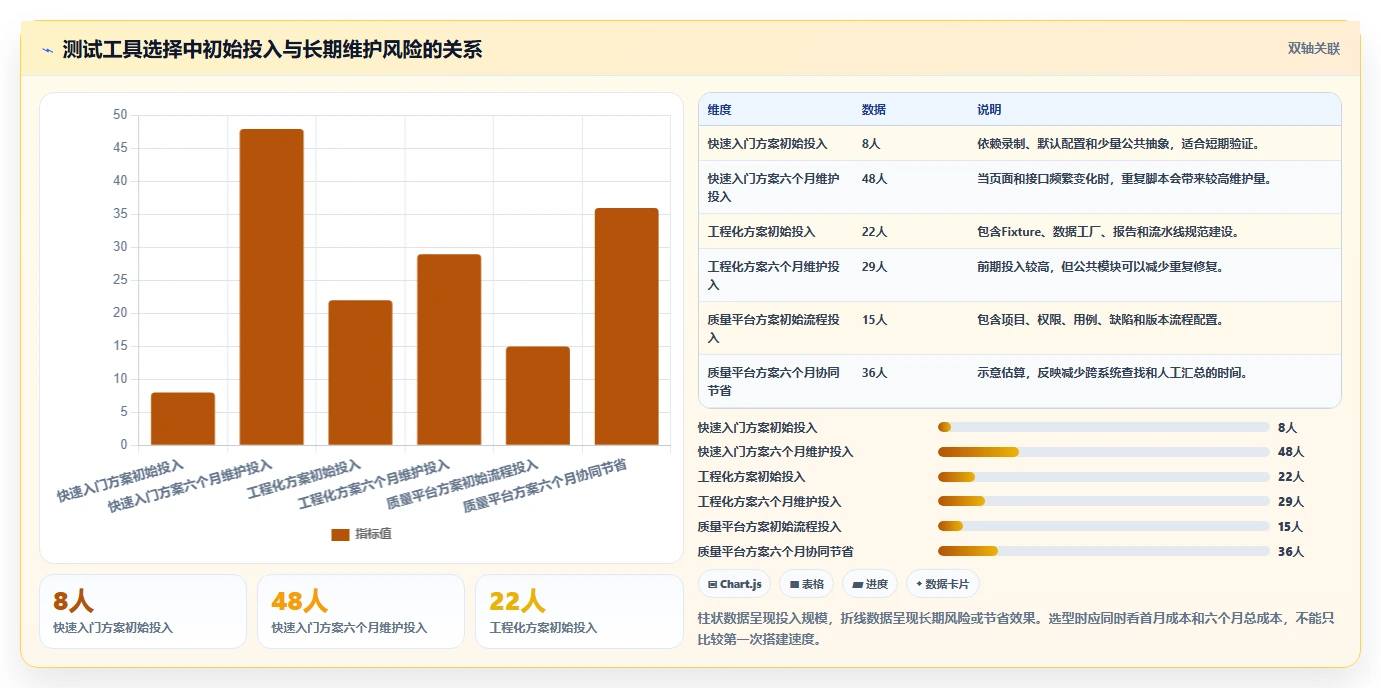This screenshot has height=688, width=1381.
Task: Click the 工程化方案初始投入 progress bar
Action: (1103, 477)
